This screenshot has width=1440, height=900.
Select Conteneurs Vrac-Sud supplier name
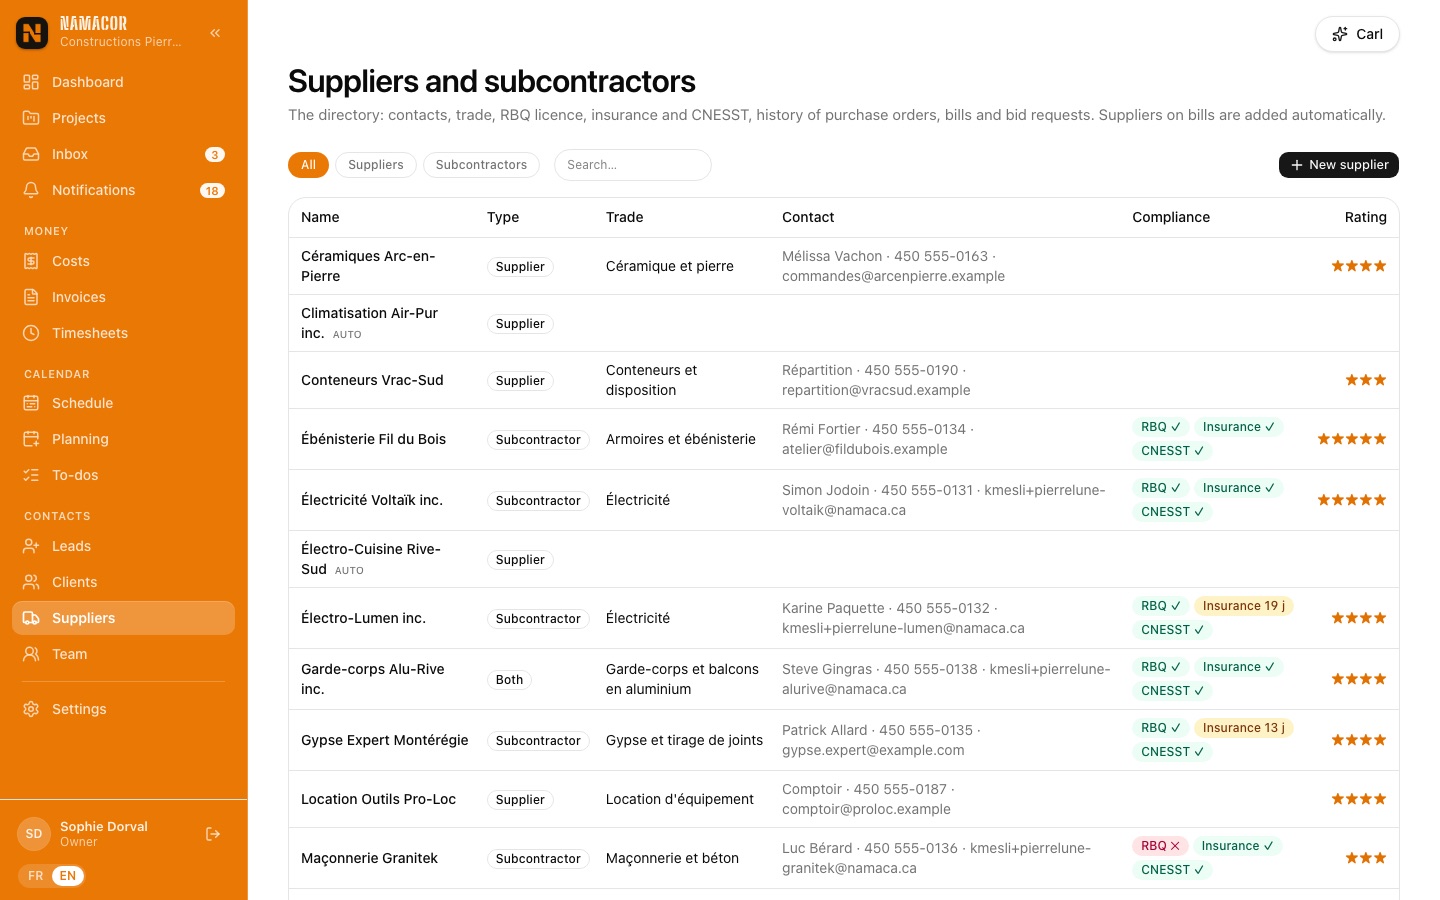coord(372,380)
